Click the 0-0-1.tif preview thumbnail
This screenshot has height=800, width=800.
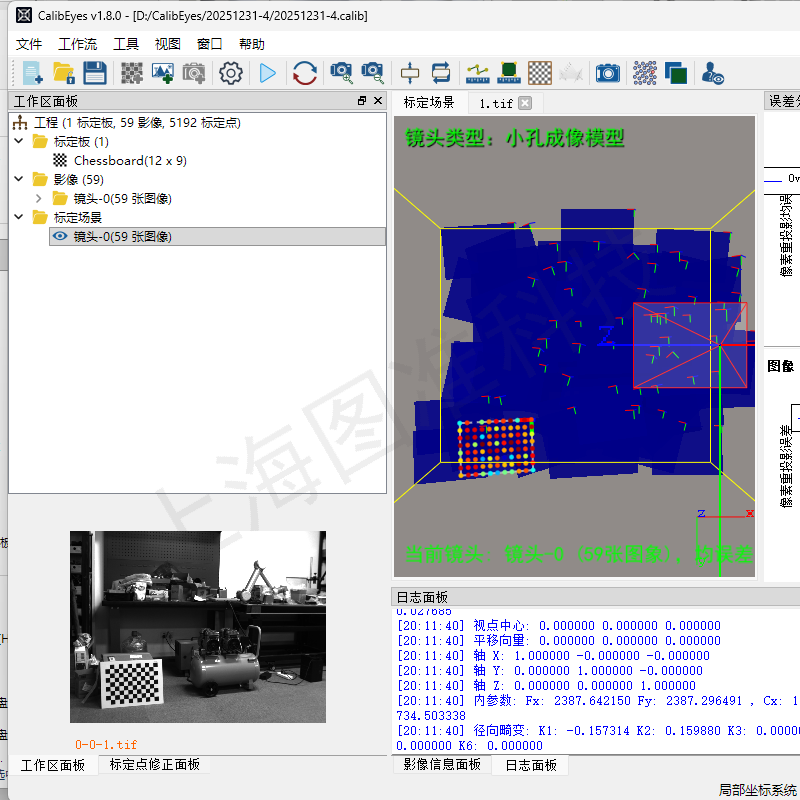pyautogui.click(x=197, y=626)
